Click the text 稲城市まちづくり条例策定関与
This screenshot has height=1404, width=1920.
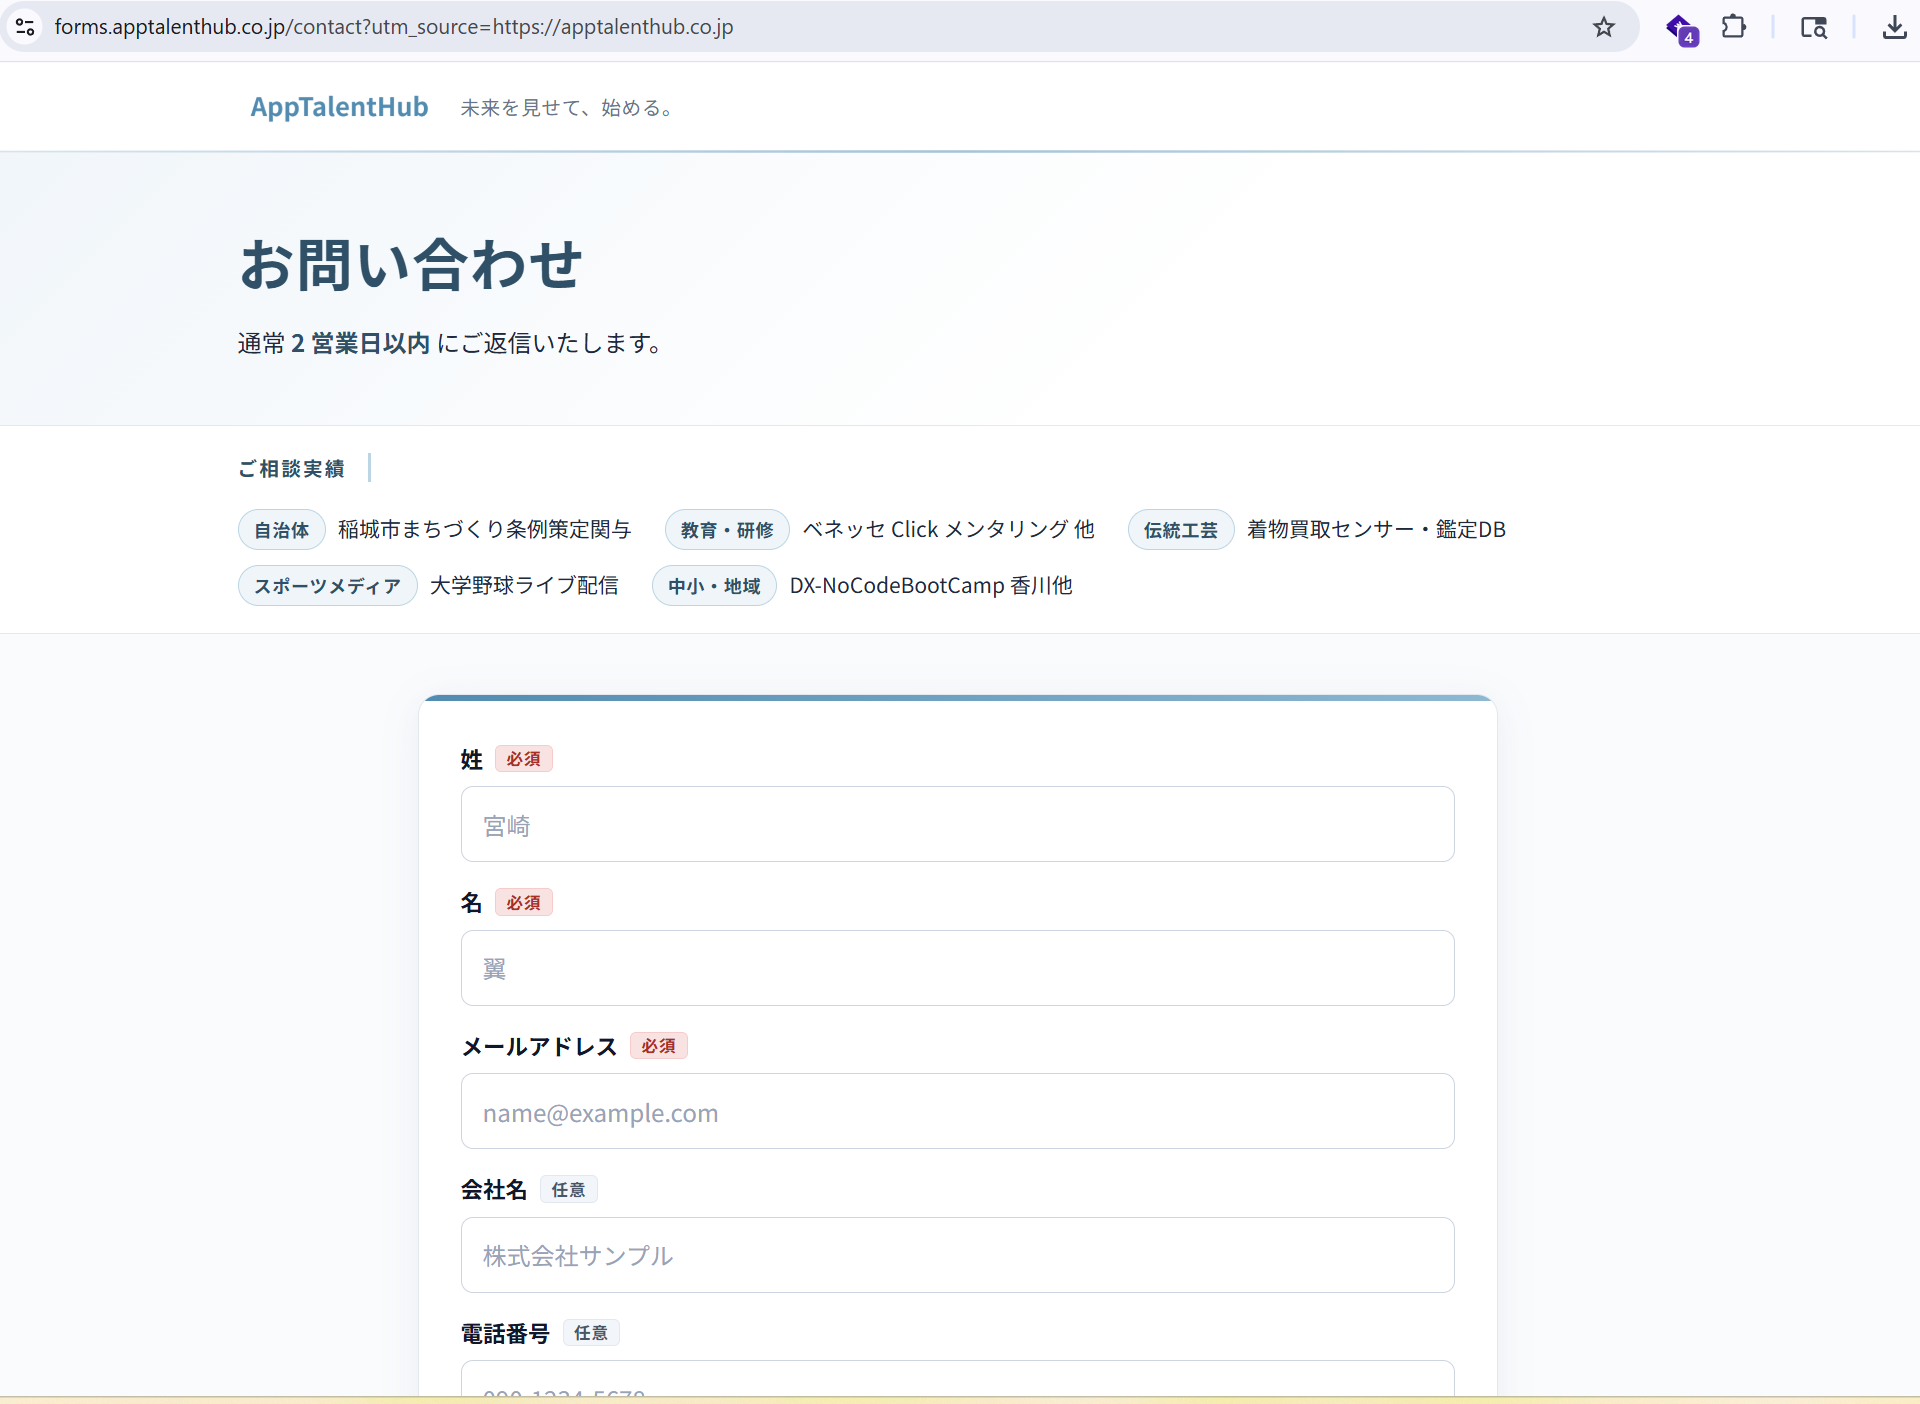click(484, 529)
